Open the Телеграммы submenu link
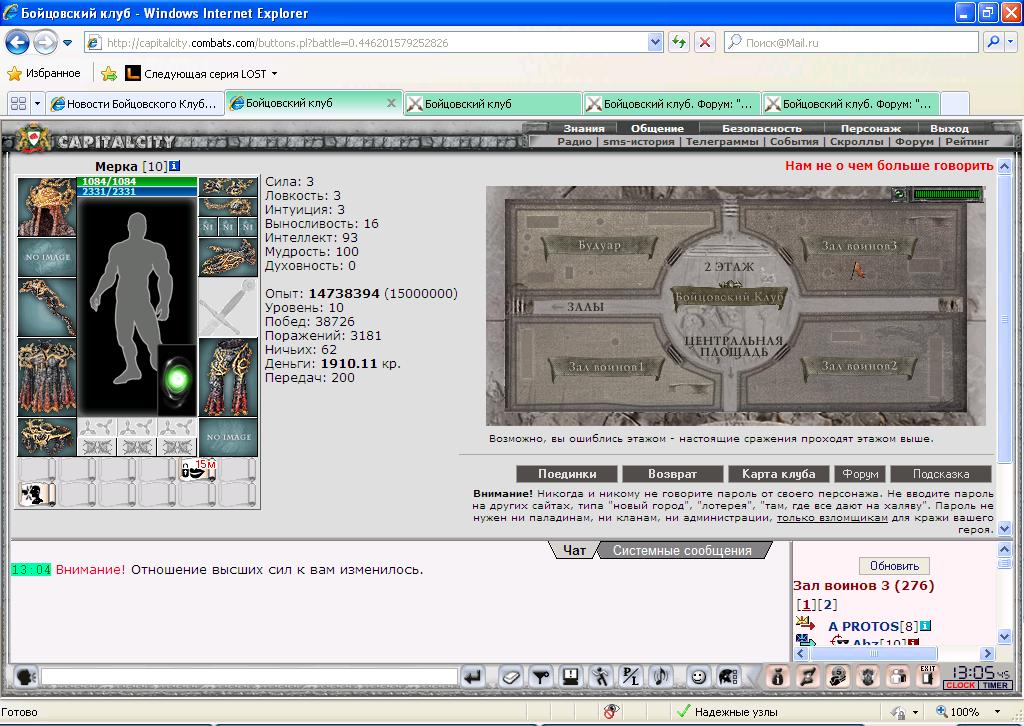The width and height of the screenshot is (1024, 726). click(722, 141)
